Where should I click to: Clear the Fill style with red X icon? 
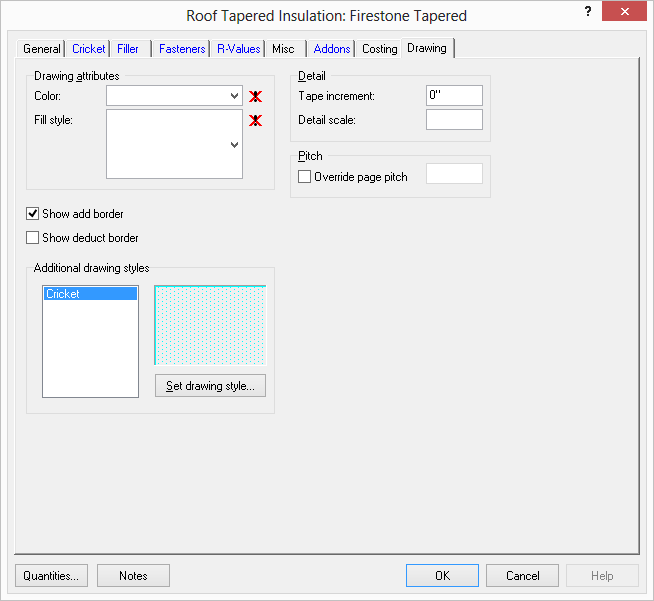[x=256, y=121]
